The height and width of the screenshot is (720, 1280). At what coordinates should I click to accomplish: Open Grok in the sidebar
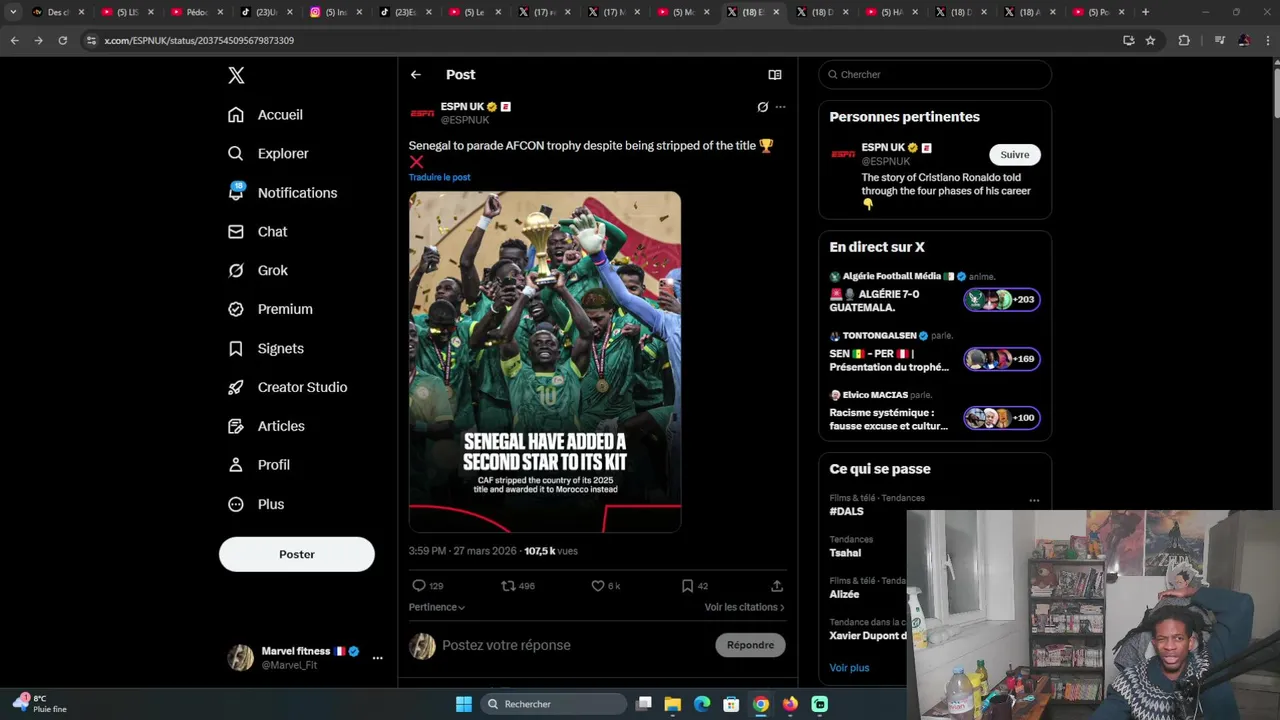click(258, 271)
